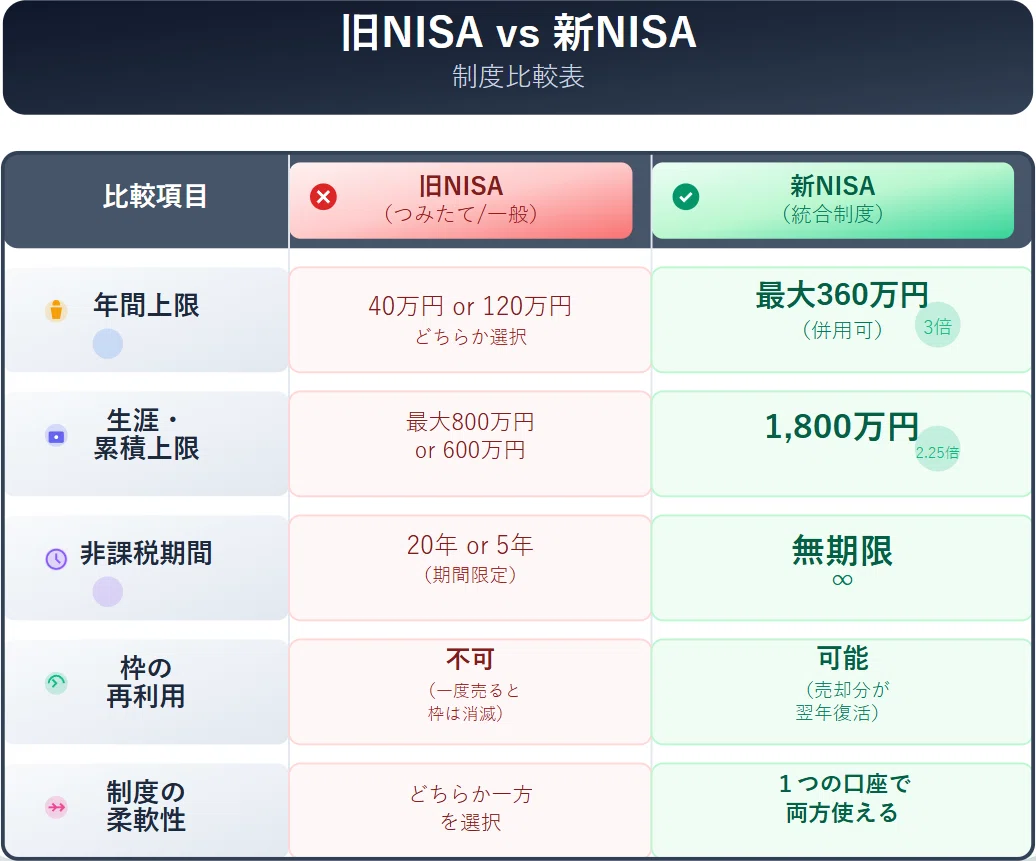This screenshot has width=1036, height=861.
Task: Click the orange icon next to 年間上限
Action: coord(56,309)
